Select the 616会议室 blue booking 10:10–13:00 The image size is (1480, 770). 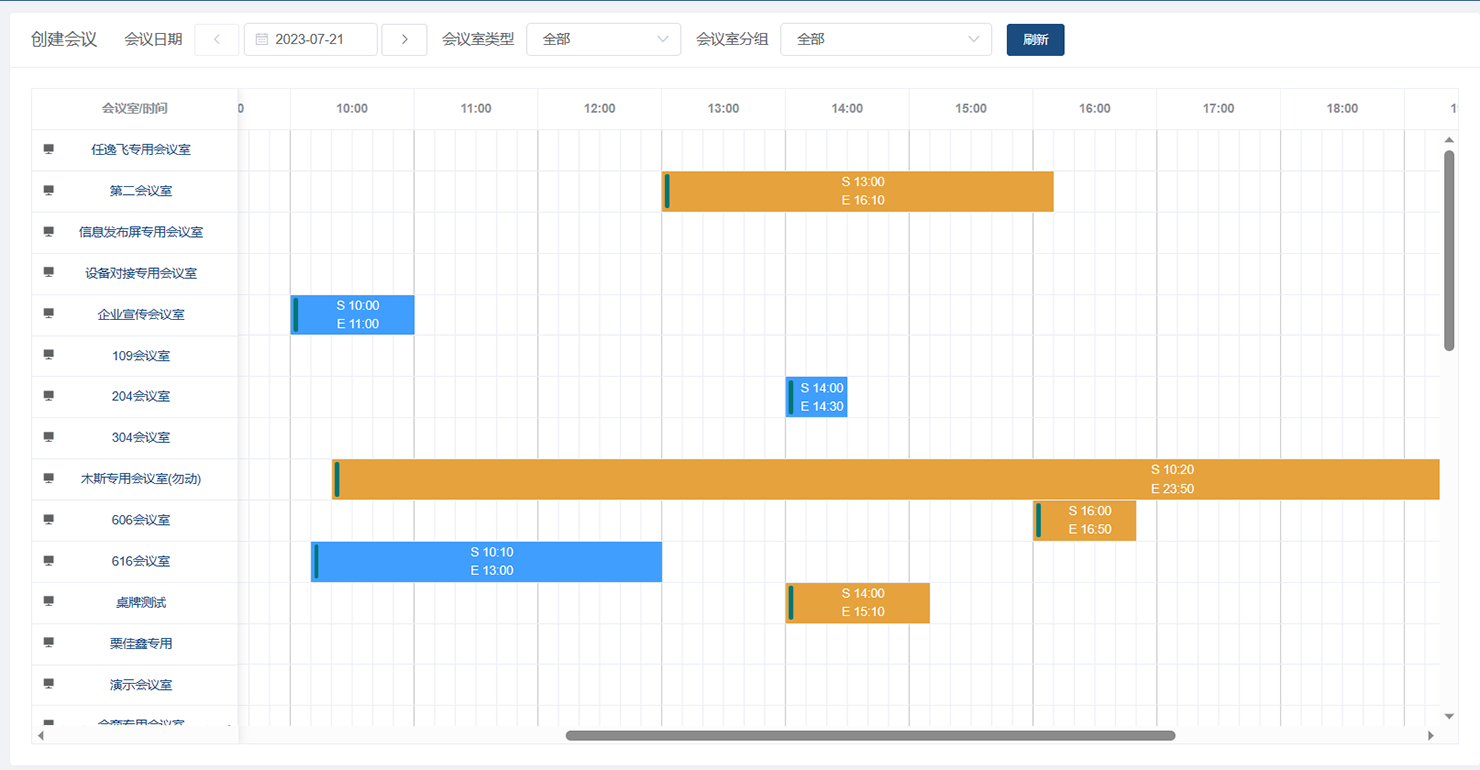point(487,561)
